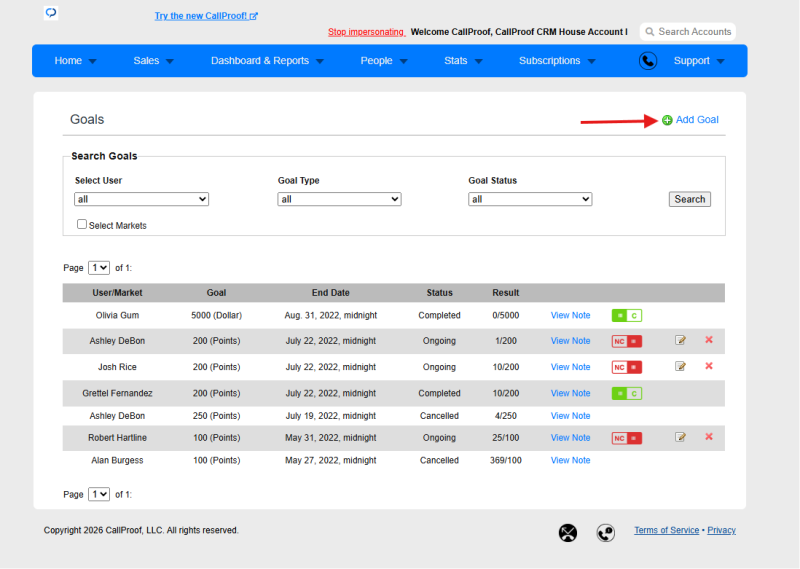Click the crossed tools icon in footer
This screenshot has height=569, width=800.
coord(567,533)
